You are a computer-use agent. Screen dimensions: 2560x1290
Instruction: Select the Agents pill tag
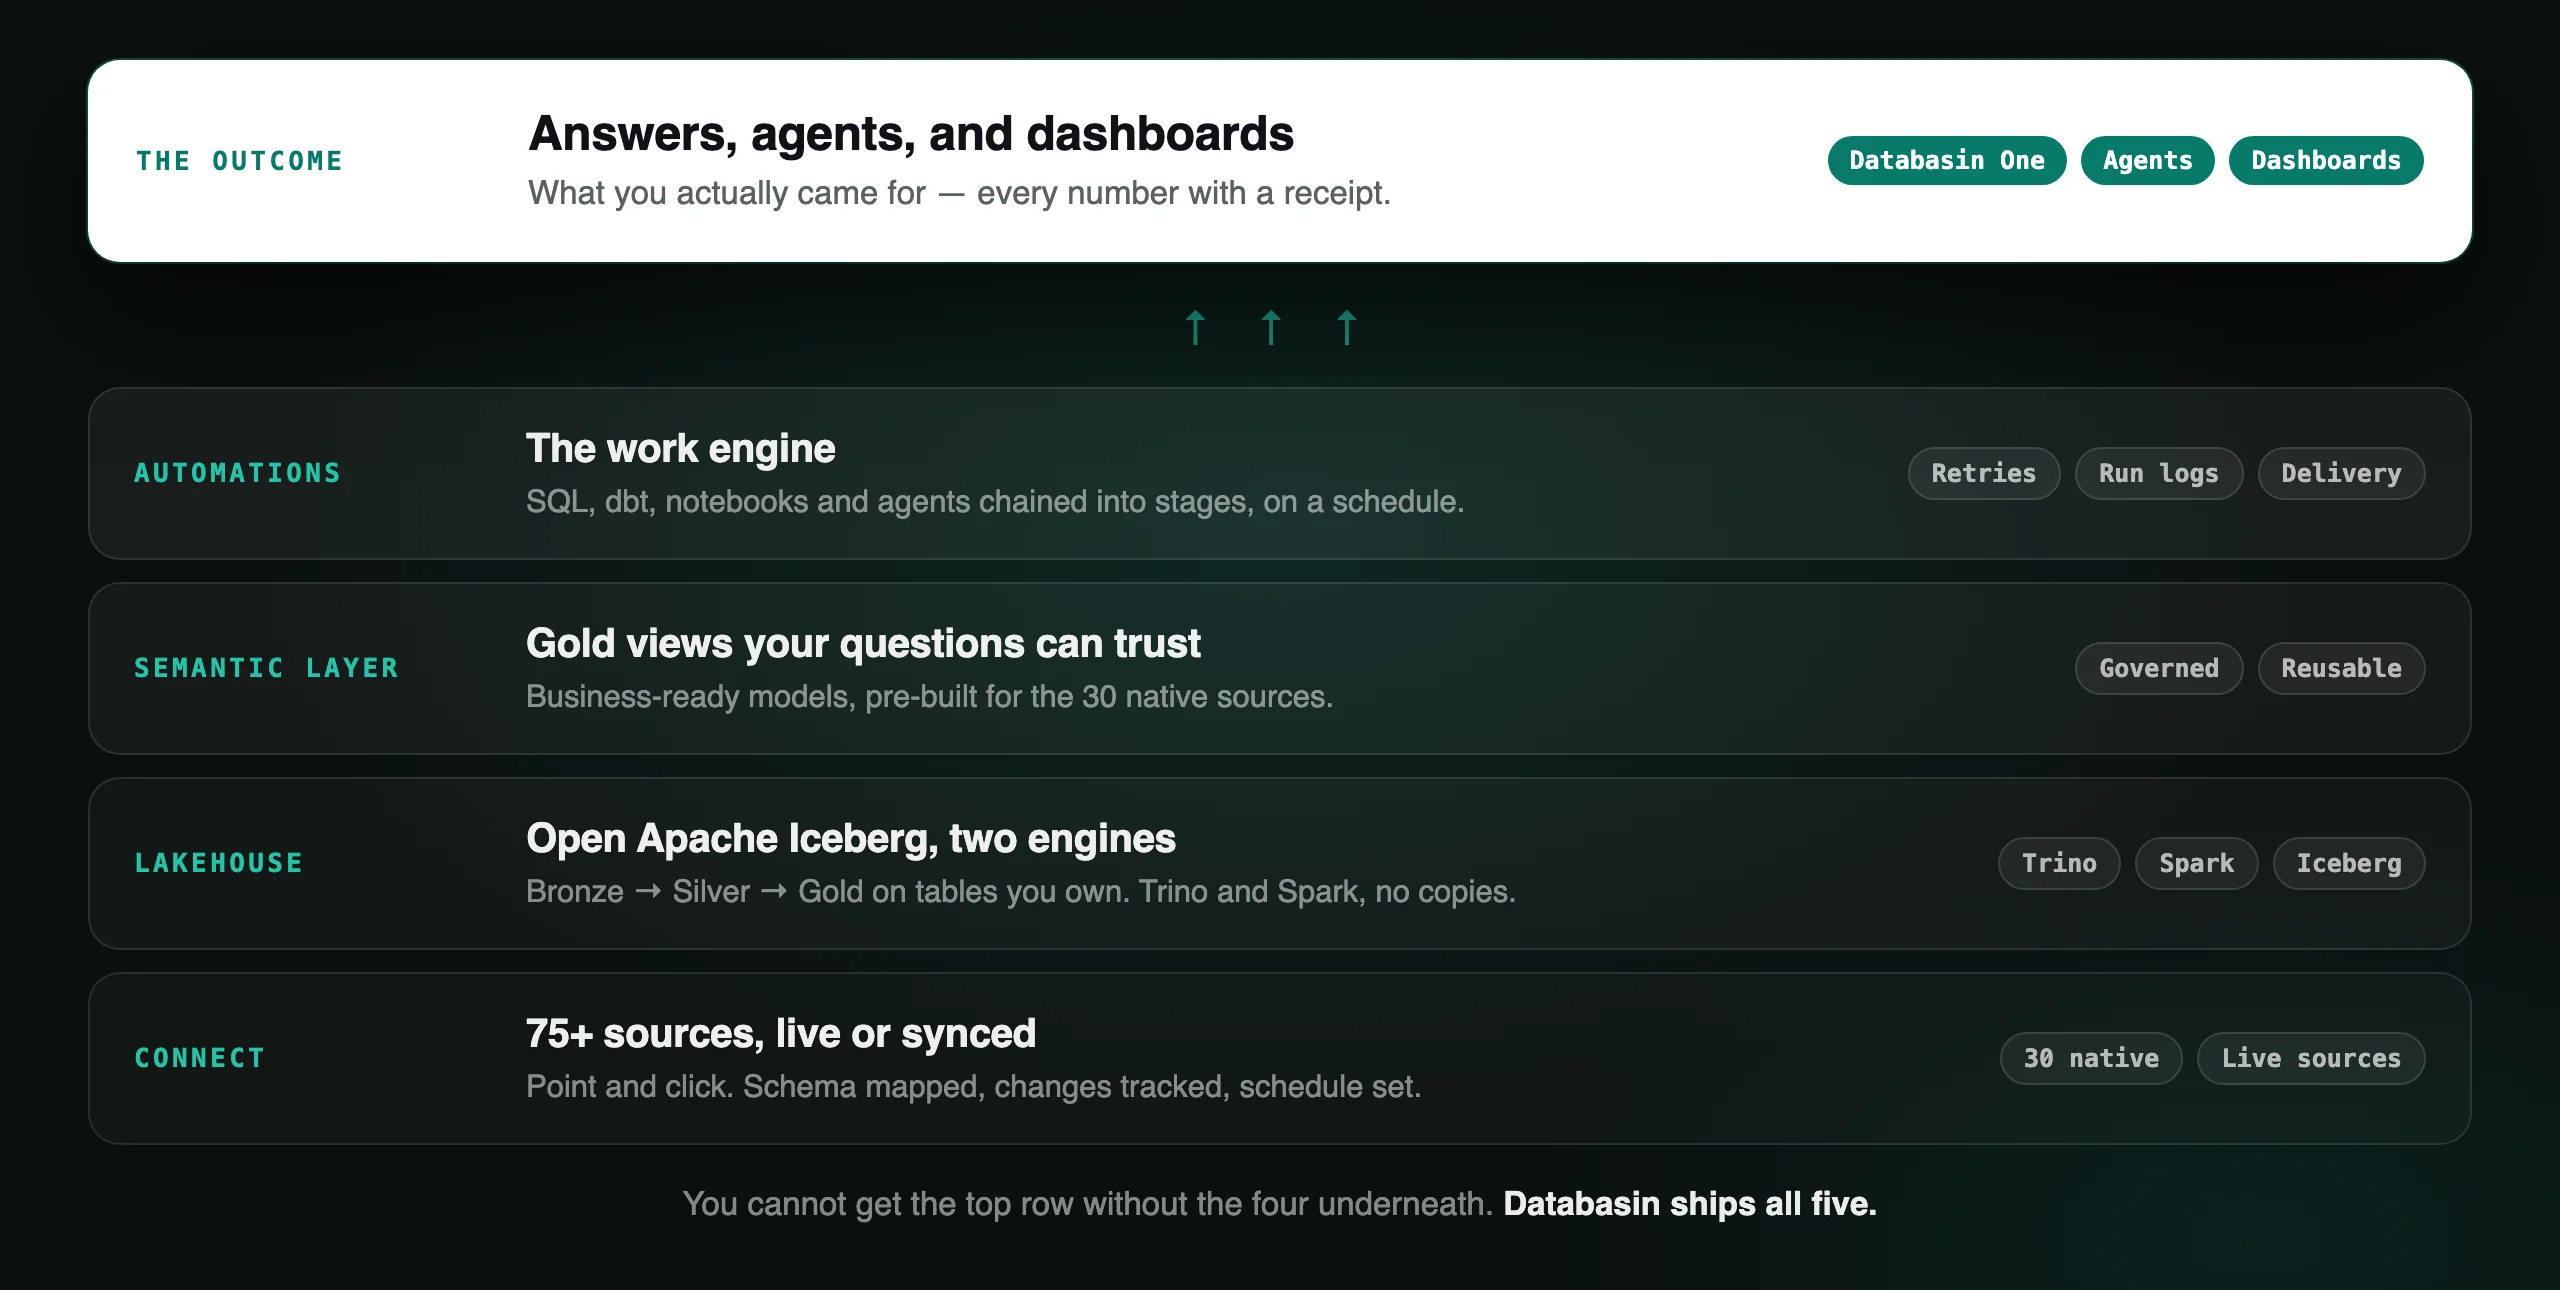(2147, 160)
